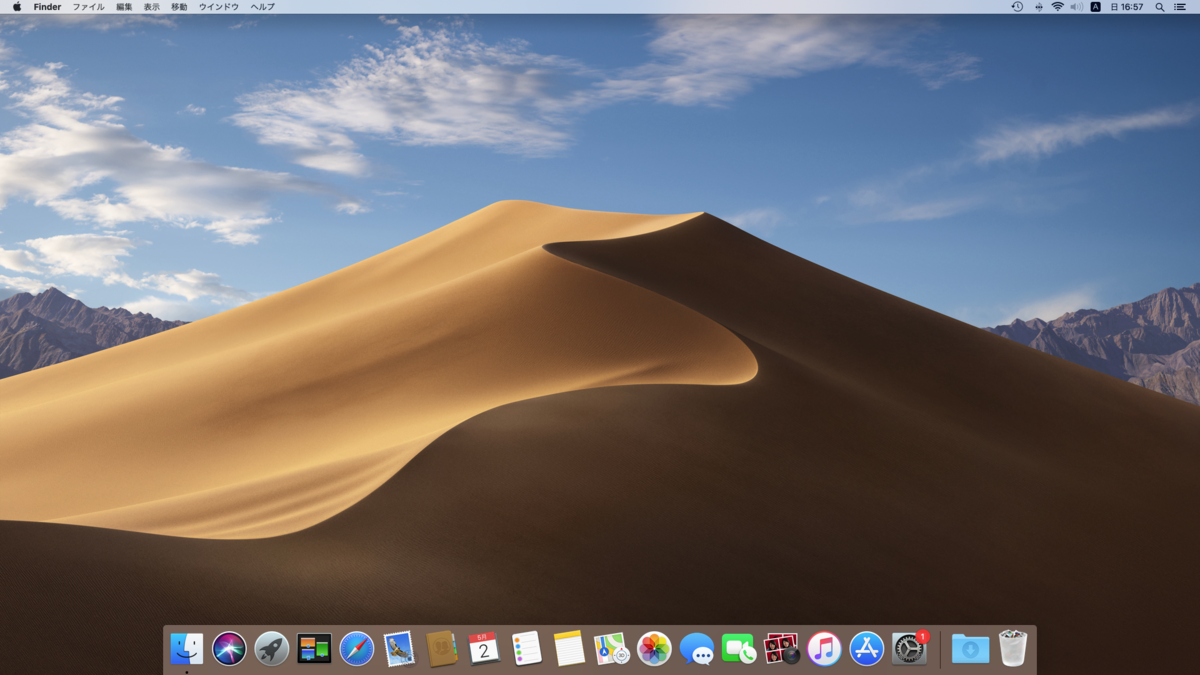Viewport: 1200px width, 675px height.
Task: Open App Store in Dock
Action: (x=866, y=649)
